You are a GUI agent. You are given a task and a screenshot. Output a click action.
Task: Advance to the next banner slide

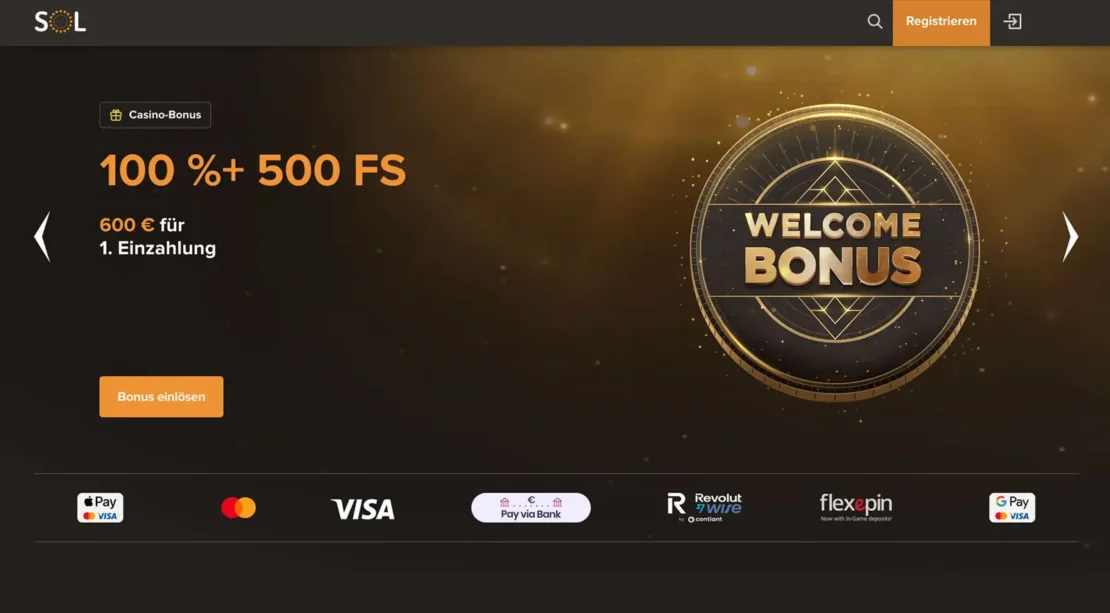click(1070, 236)
